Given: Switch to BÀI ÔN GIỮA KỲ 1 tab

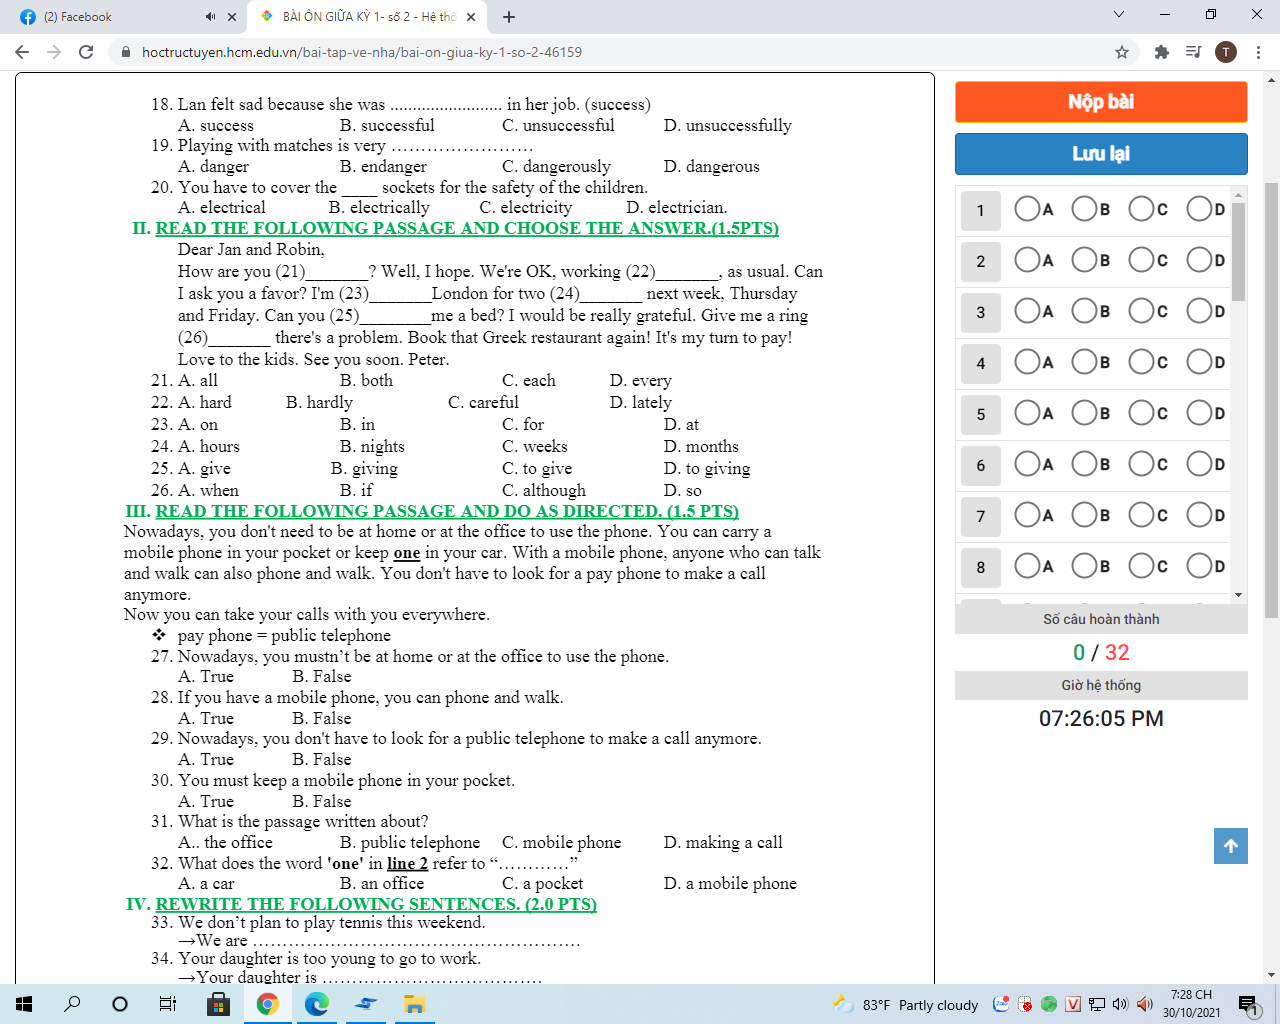Looking at the screenshot, I should click(367, 17).
